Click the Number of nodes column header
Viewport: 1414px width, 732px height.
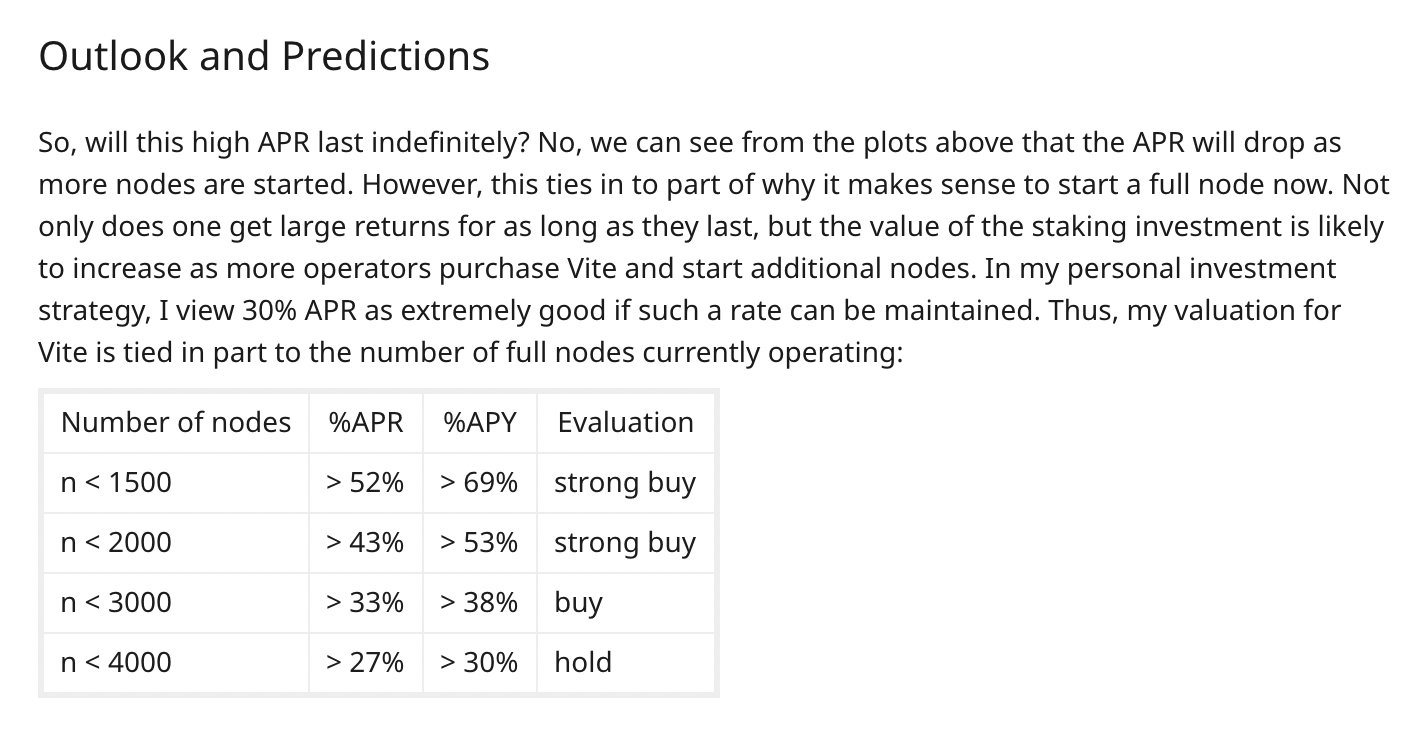point(176,423)
